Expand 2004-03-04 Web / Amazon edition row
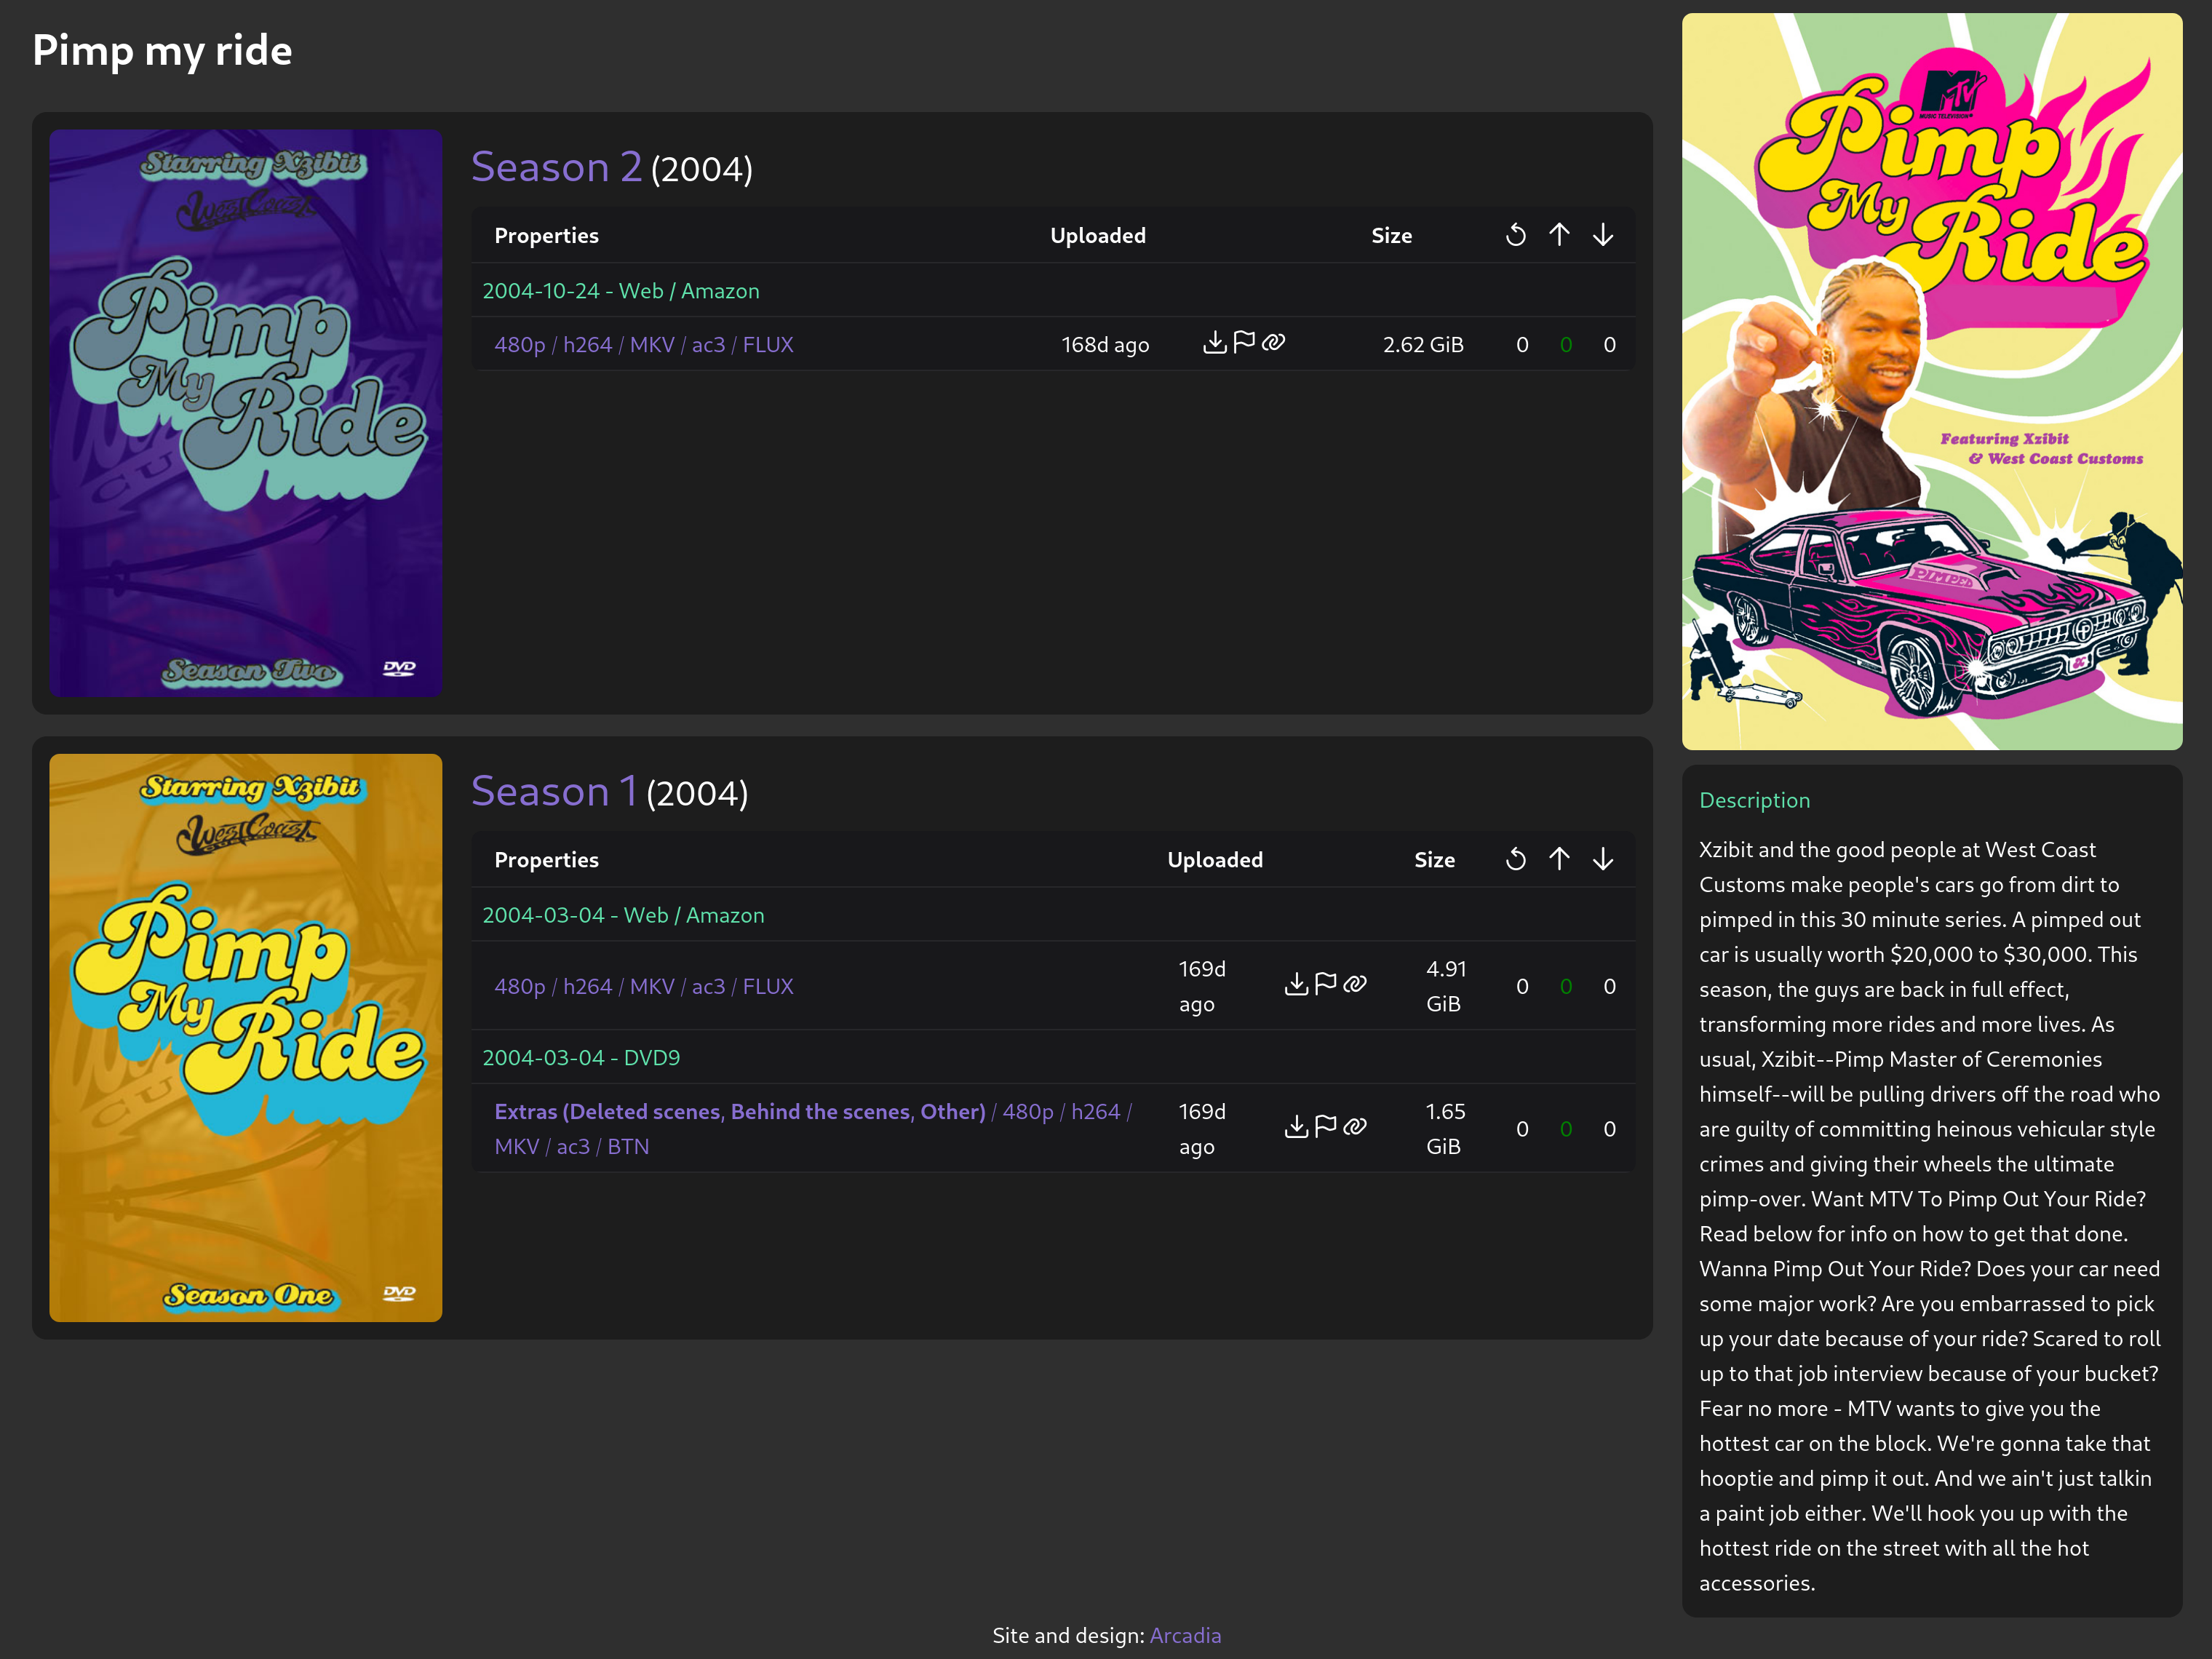 click(622, 915)
